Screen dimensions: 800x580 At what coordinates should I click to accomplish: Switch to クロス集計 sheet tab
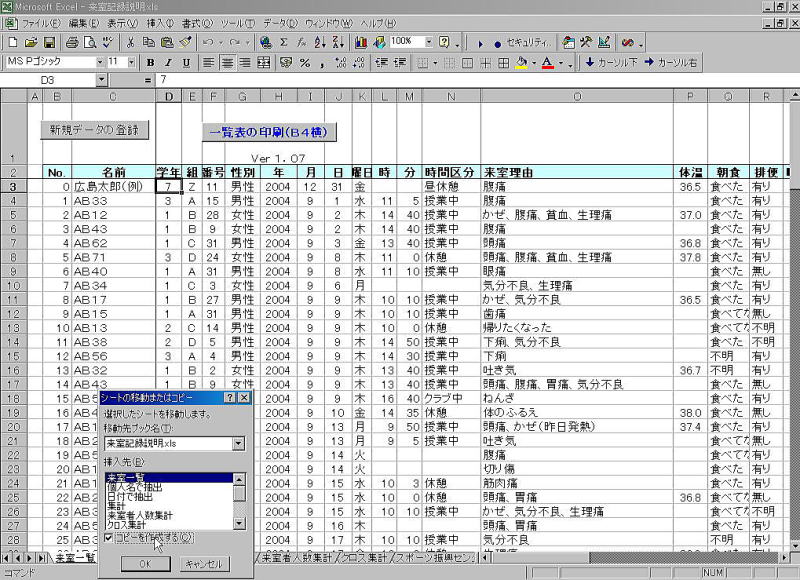364,558
